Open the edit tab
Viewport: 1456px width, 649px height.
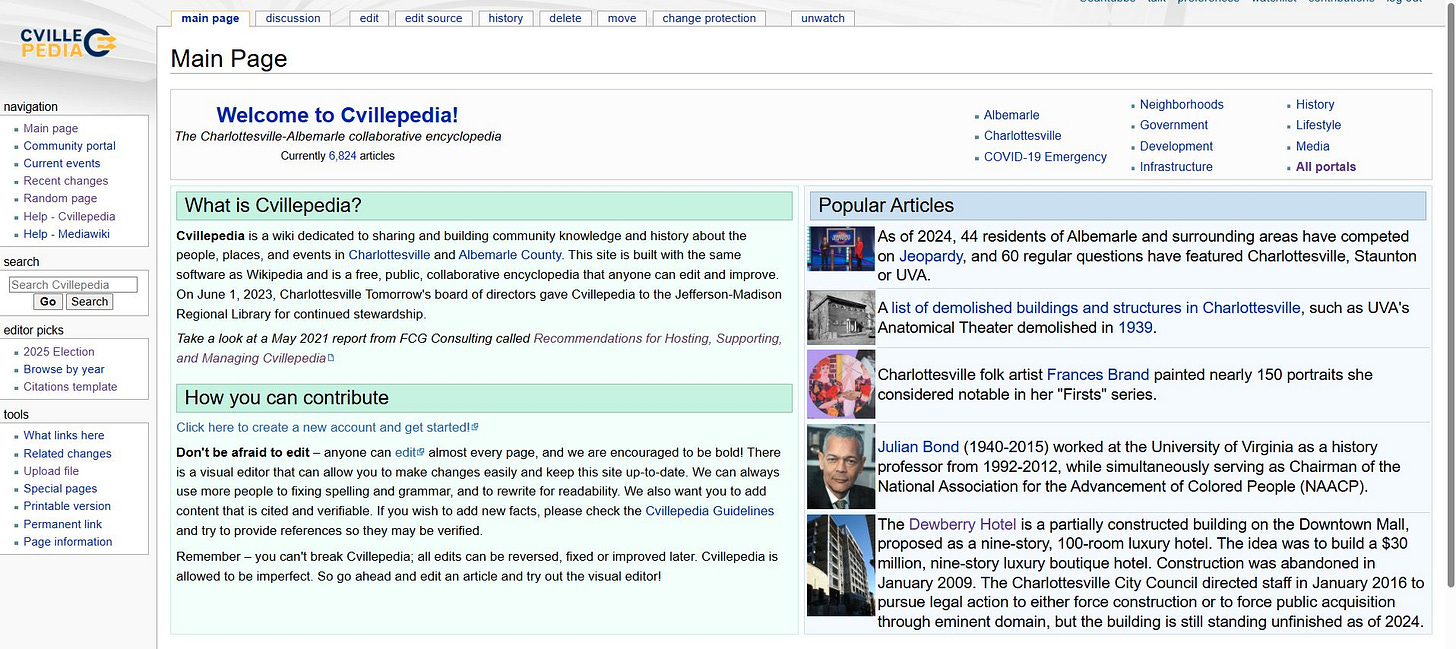pos(369,18)
